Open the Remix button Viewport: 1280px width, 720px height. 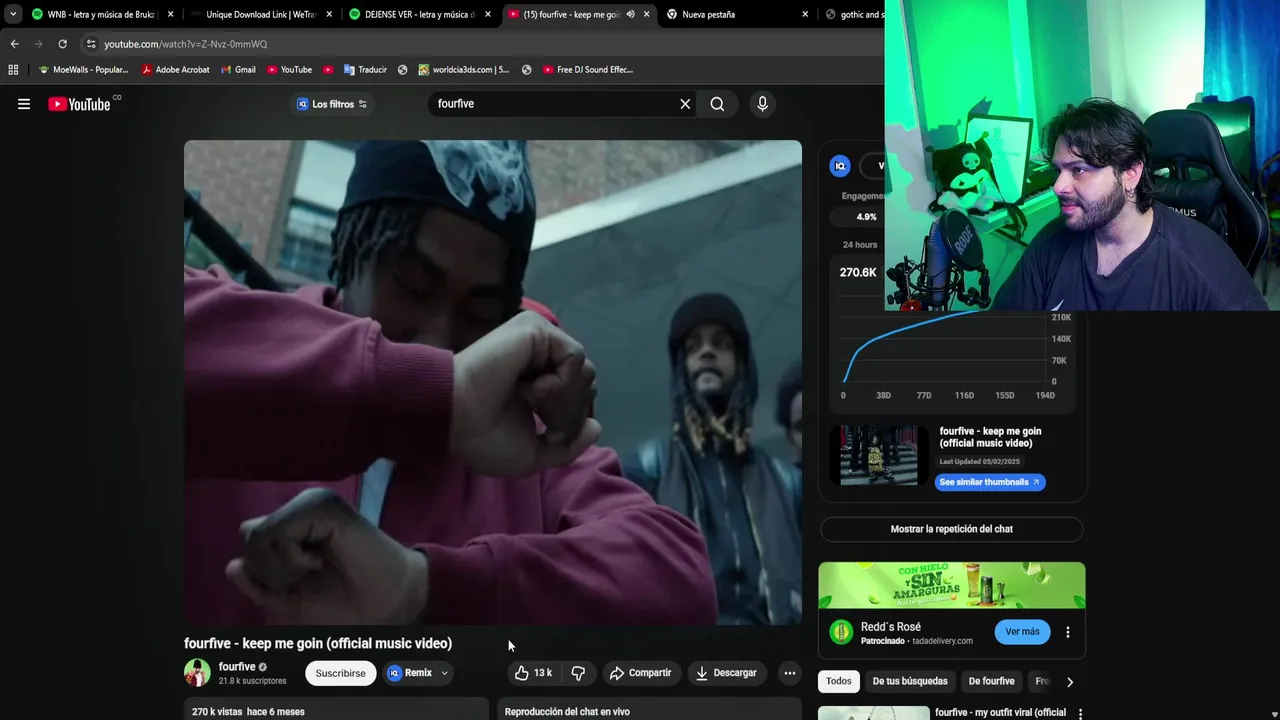coord(410,673)
